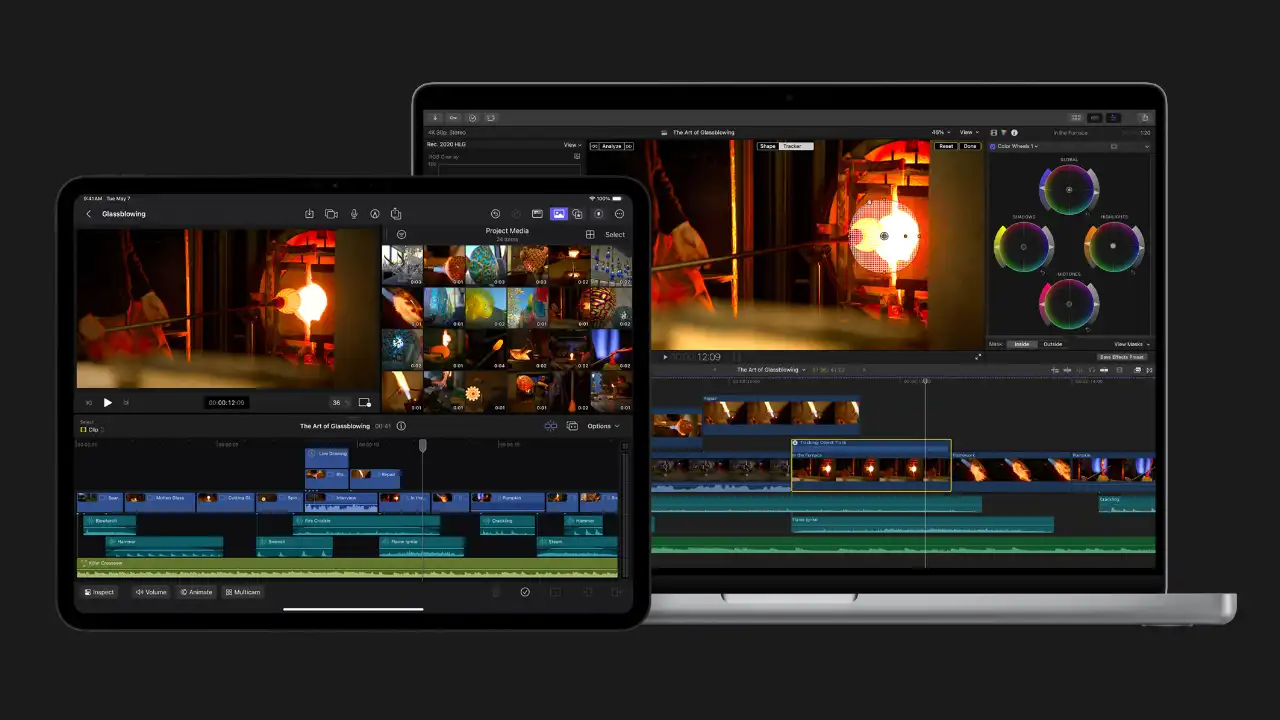The height and width of the screenshot is (720, 1280).
Task: Play the iPad viewer video
Action: [x=108, y=402]
